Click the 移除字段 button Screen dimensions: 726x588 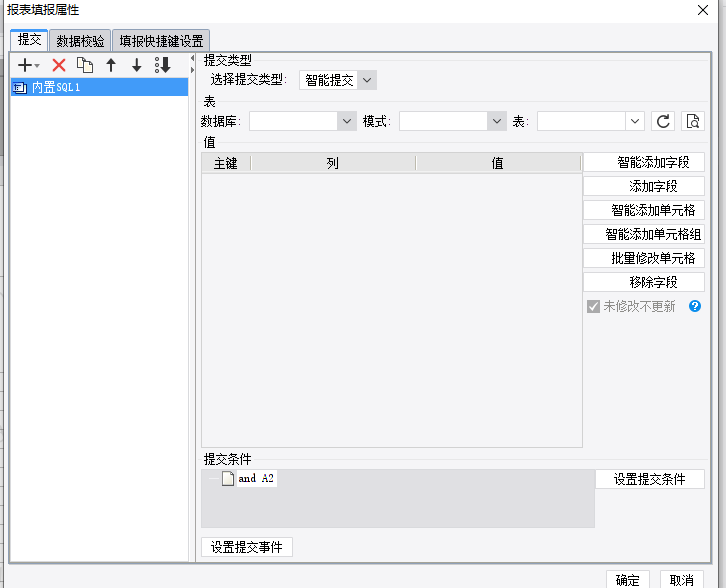(644, 282)
